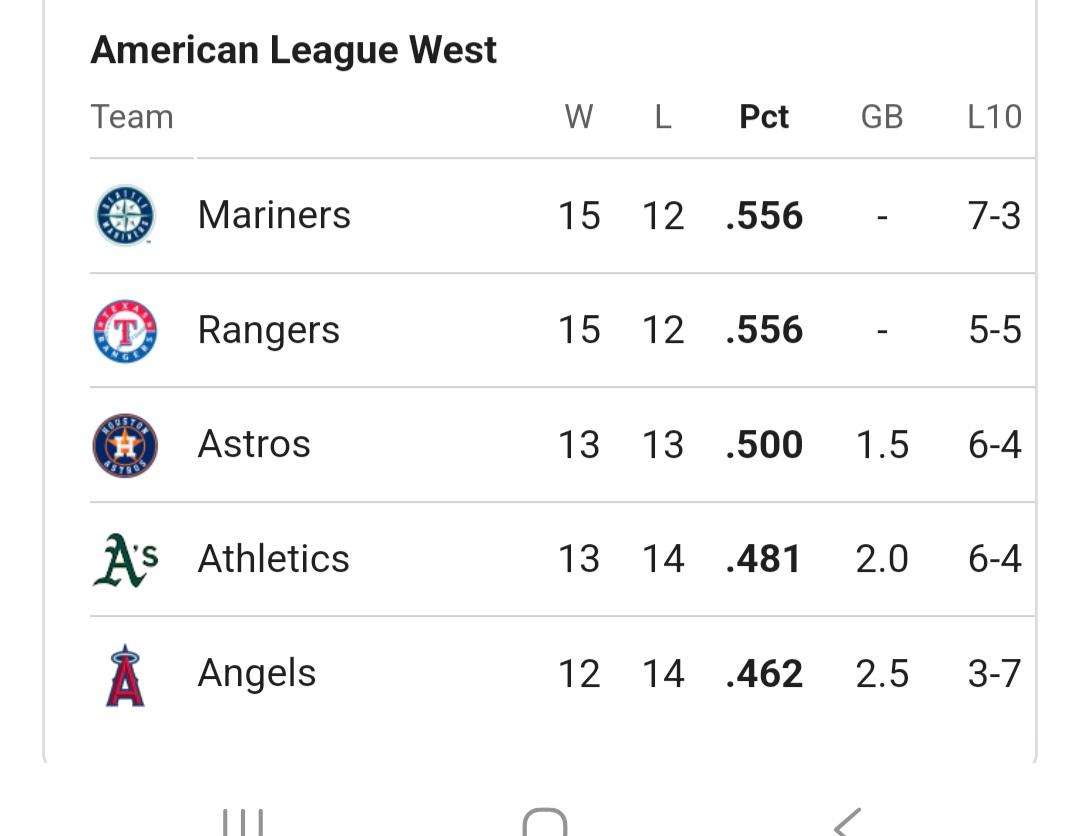The image size is (1080, 836).
Task: Sort standings by Pct column header
Action: click(x=764, y=116)
